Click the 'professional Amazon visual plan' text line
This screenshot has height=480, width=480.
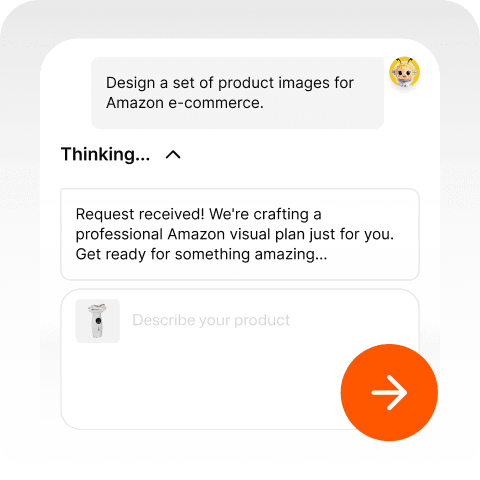(x=235, y=234)
